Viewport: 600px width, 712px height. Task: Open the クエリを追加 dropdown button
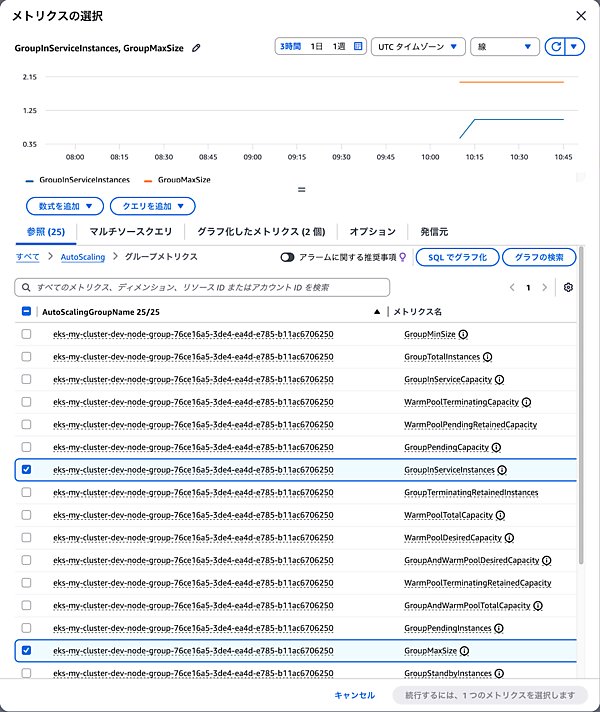click(x=153, y=206)
